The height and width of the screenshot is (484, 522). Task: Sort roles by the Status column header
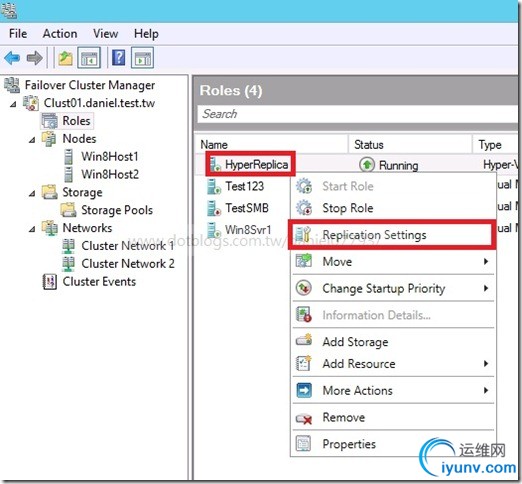coord(410,145)
